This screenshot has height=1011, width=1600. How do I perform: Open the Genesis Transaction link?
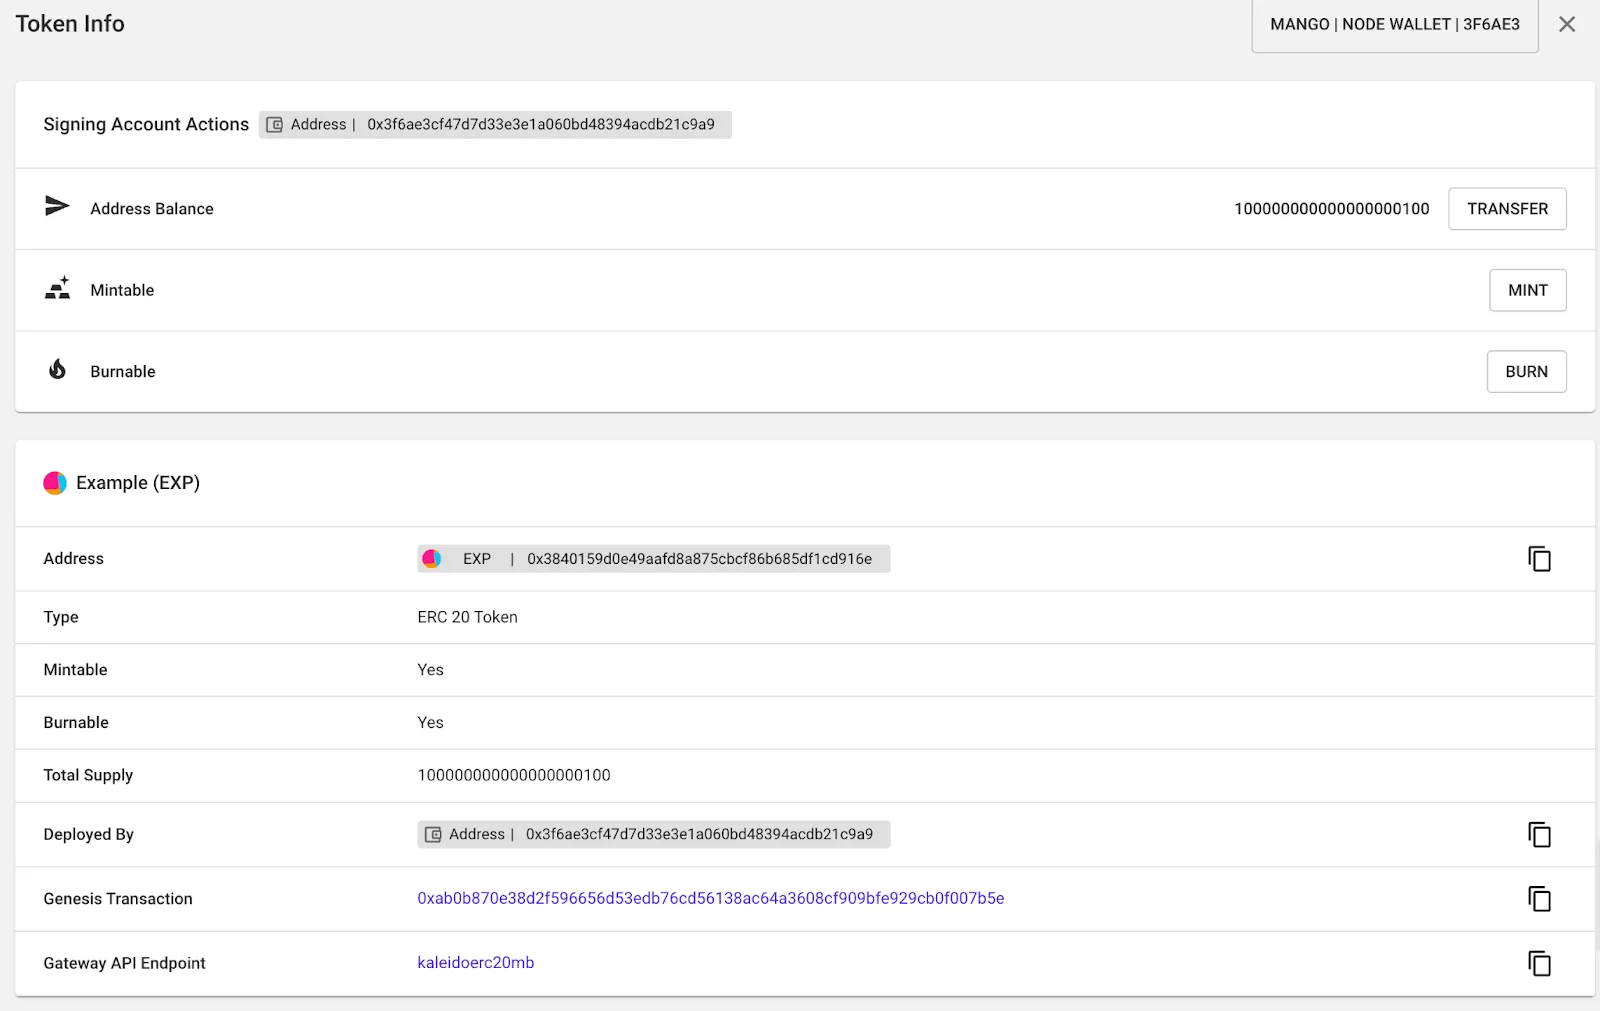point(710,898)
